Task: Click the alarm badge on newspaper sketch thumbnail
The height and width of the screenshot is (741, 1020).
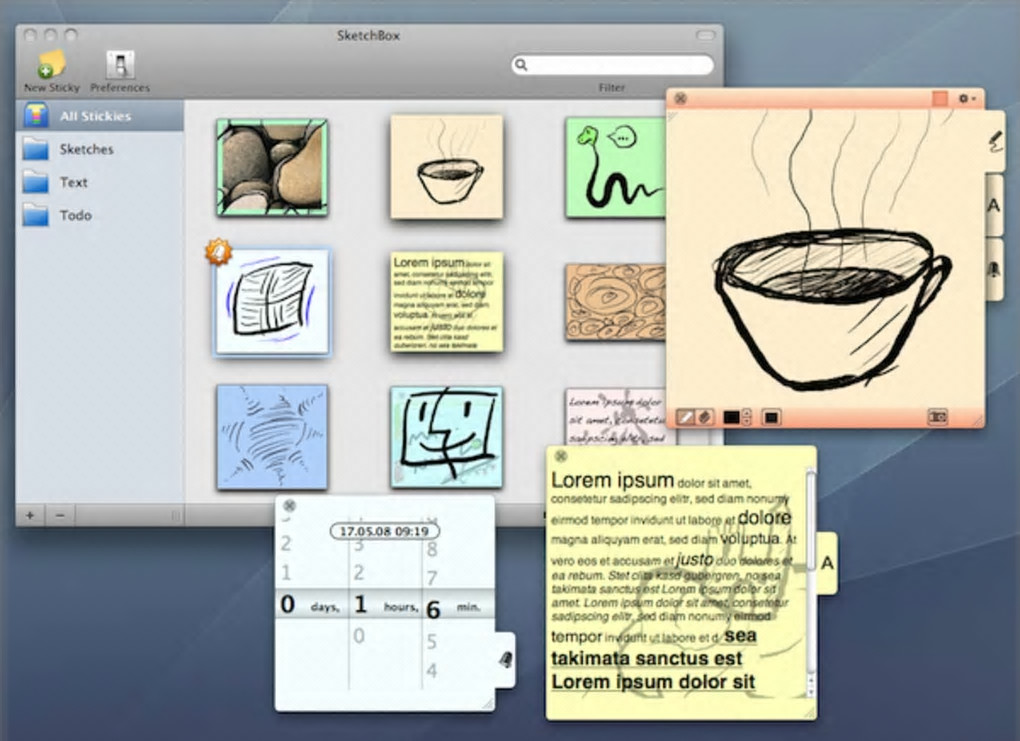Action: tap(219, 252)
